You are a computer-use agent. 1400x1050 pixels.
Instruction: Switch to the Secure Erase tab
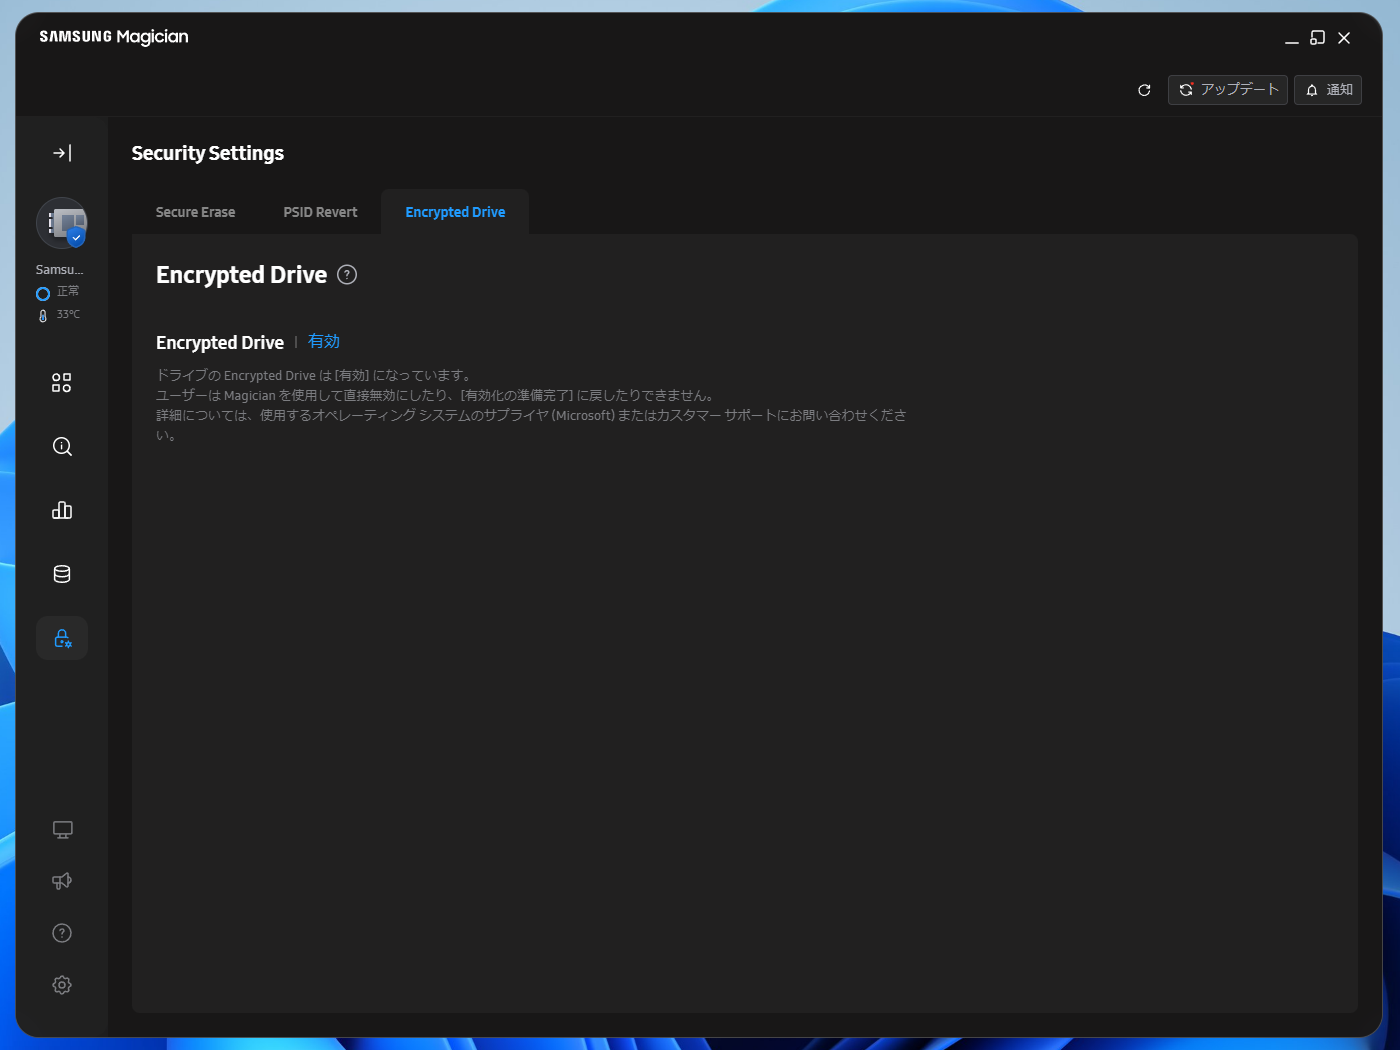[196, 212]
